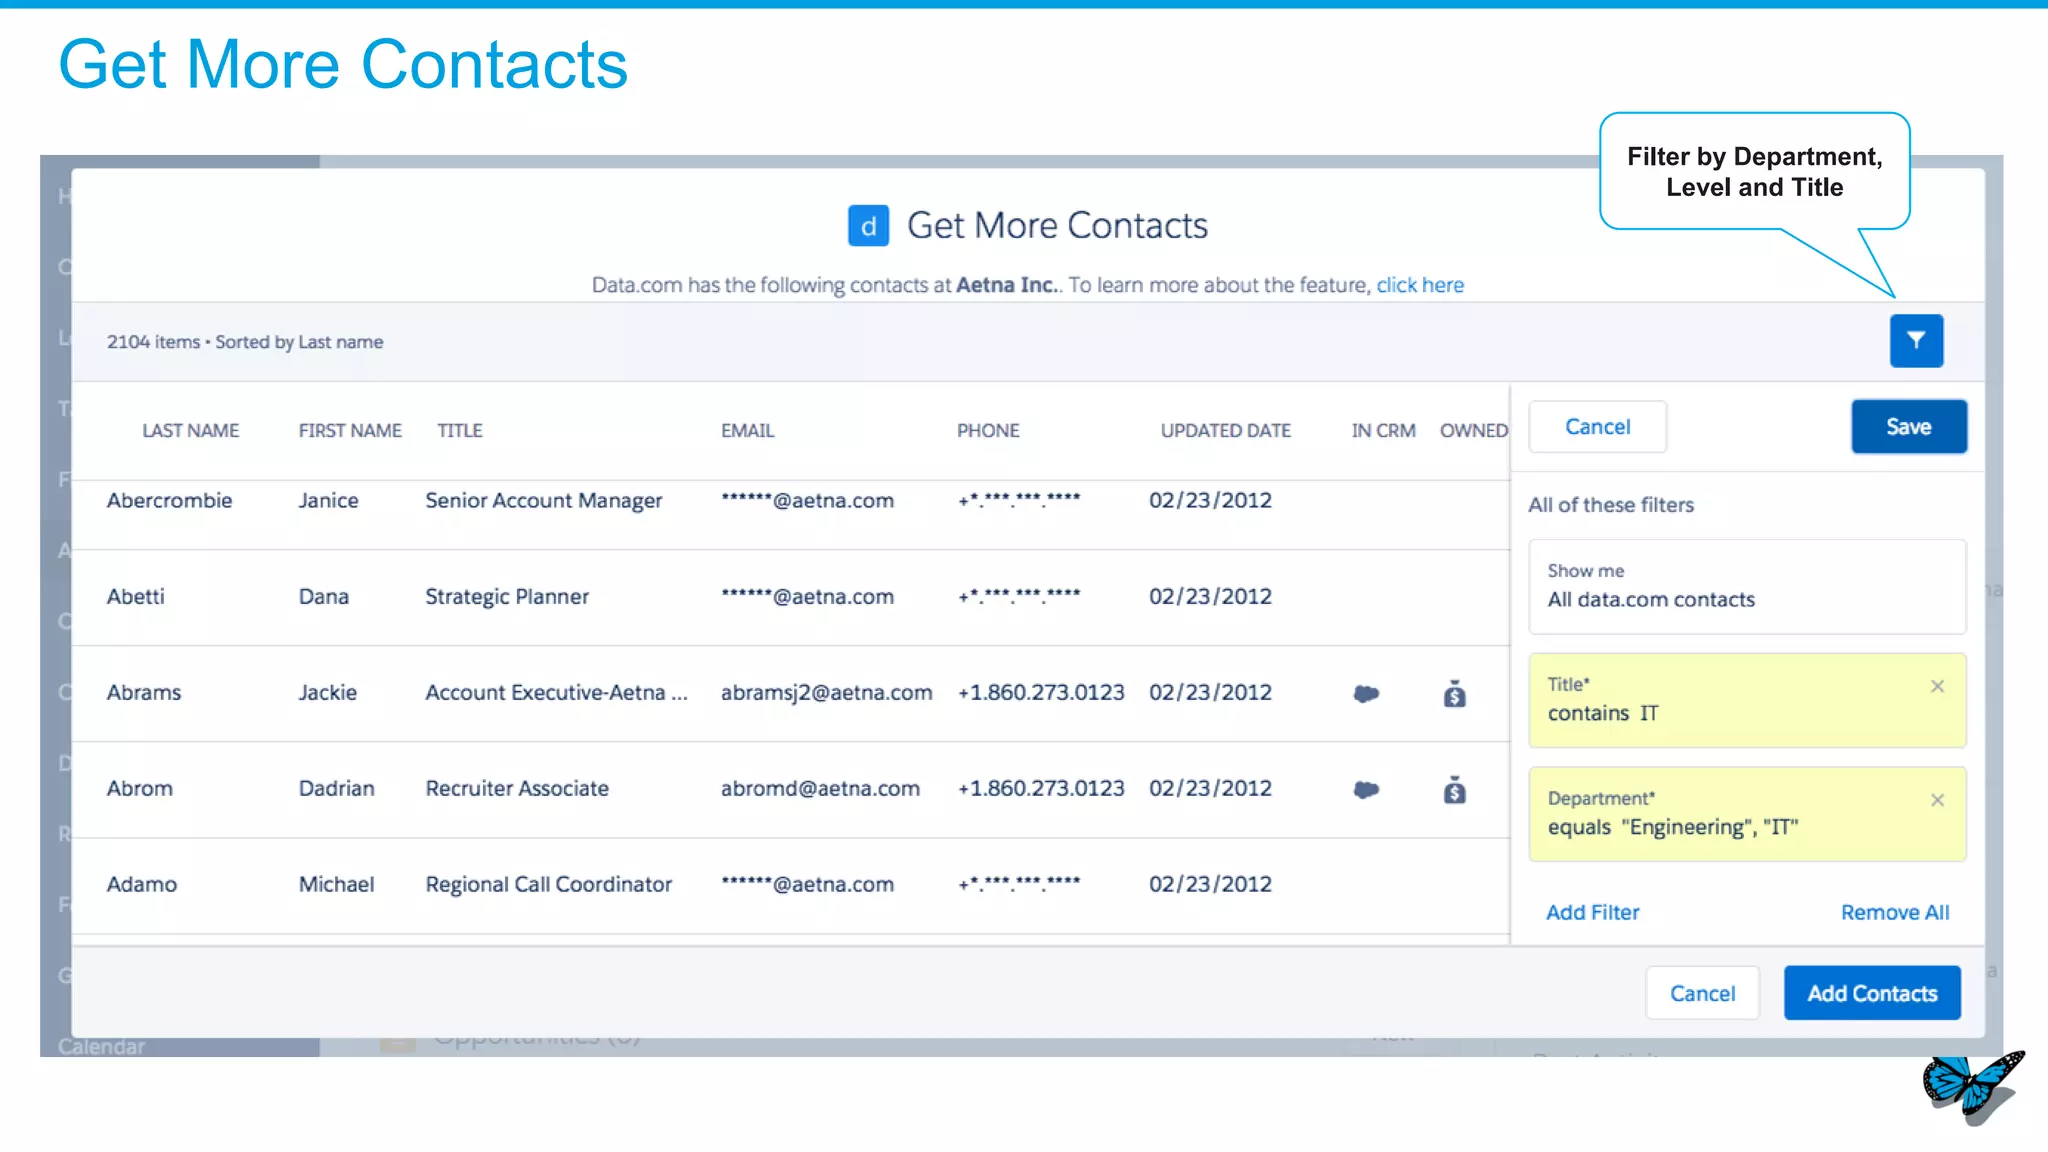Click the In CRM column header
The width and height of the screenshot is (2048, 1152).
tap(1383, 430)
